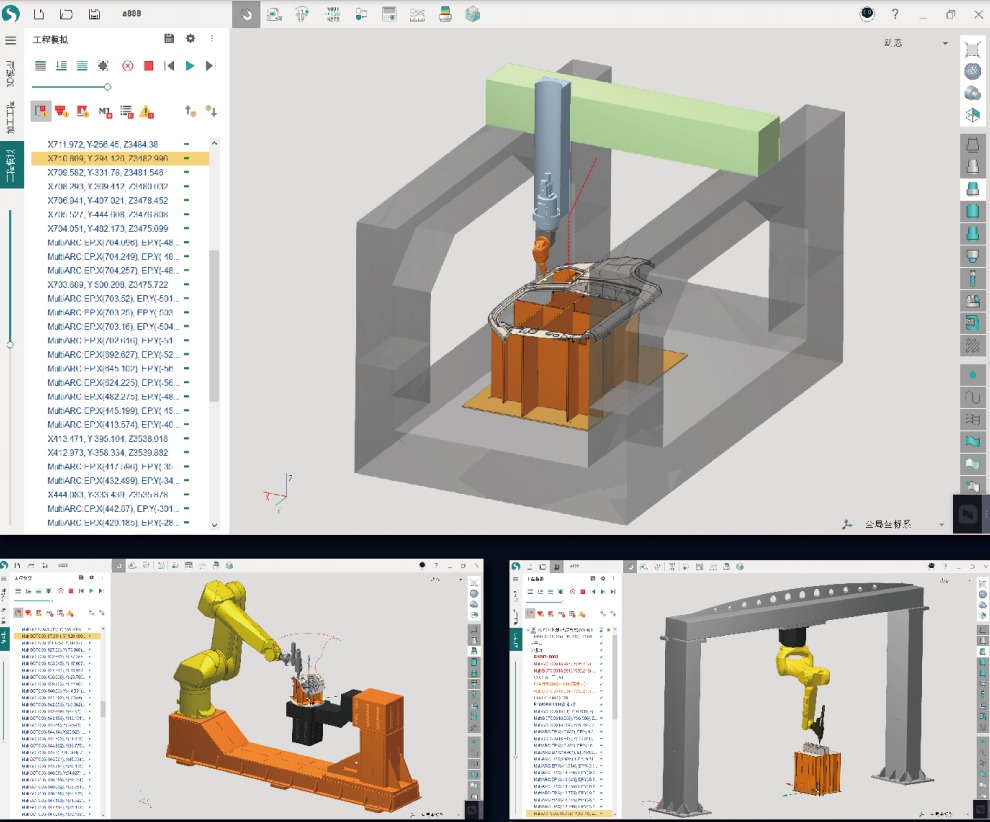Select the highlighted rotate-view tool in top toolbar
The image size is (990, 822).
[x=246, y=13]
